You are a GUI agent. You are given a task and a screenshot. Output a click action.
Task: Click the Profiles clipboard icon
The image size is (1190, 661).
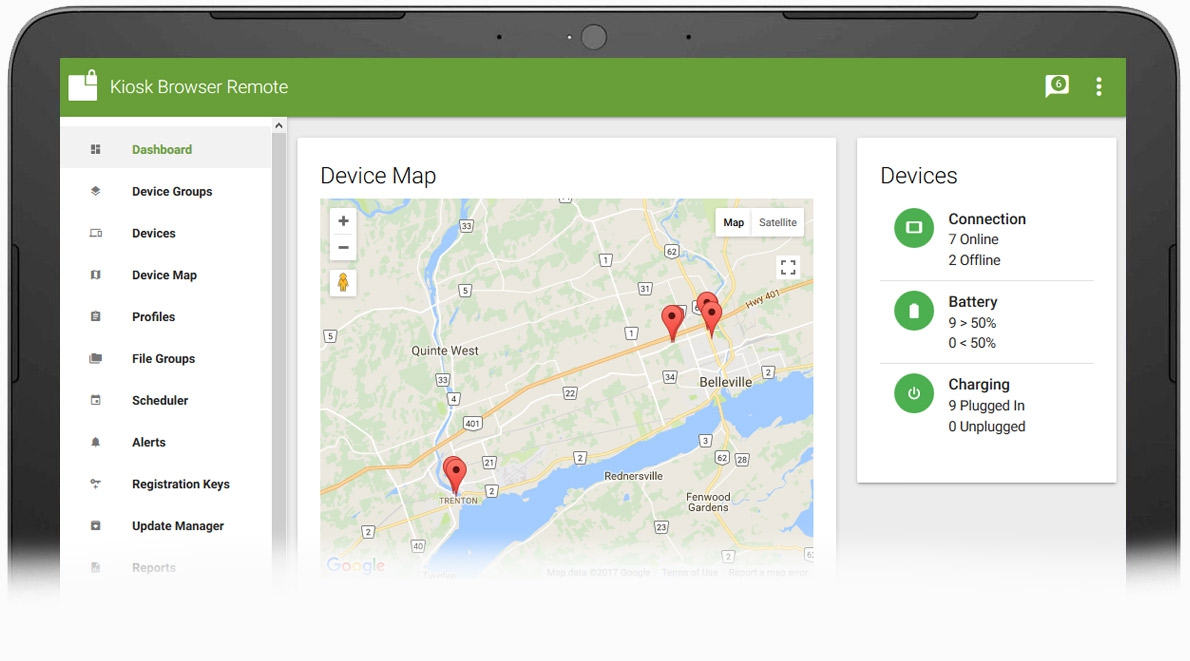tap(96, 316)
